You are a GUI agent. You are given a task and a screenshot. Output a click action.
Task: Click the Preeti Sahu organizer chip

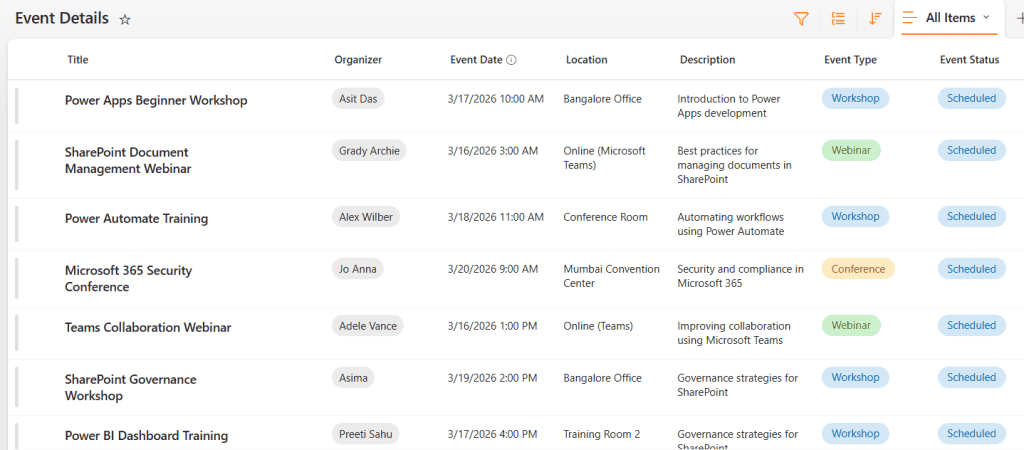click(365, 434)
